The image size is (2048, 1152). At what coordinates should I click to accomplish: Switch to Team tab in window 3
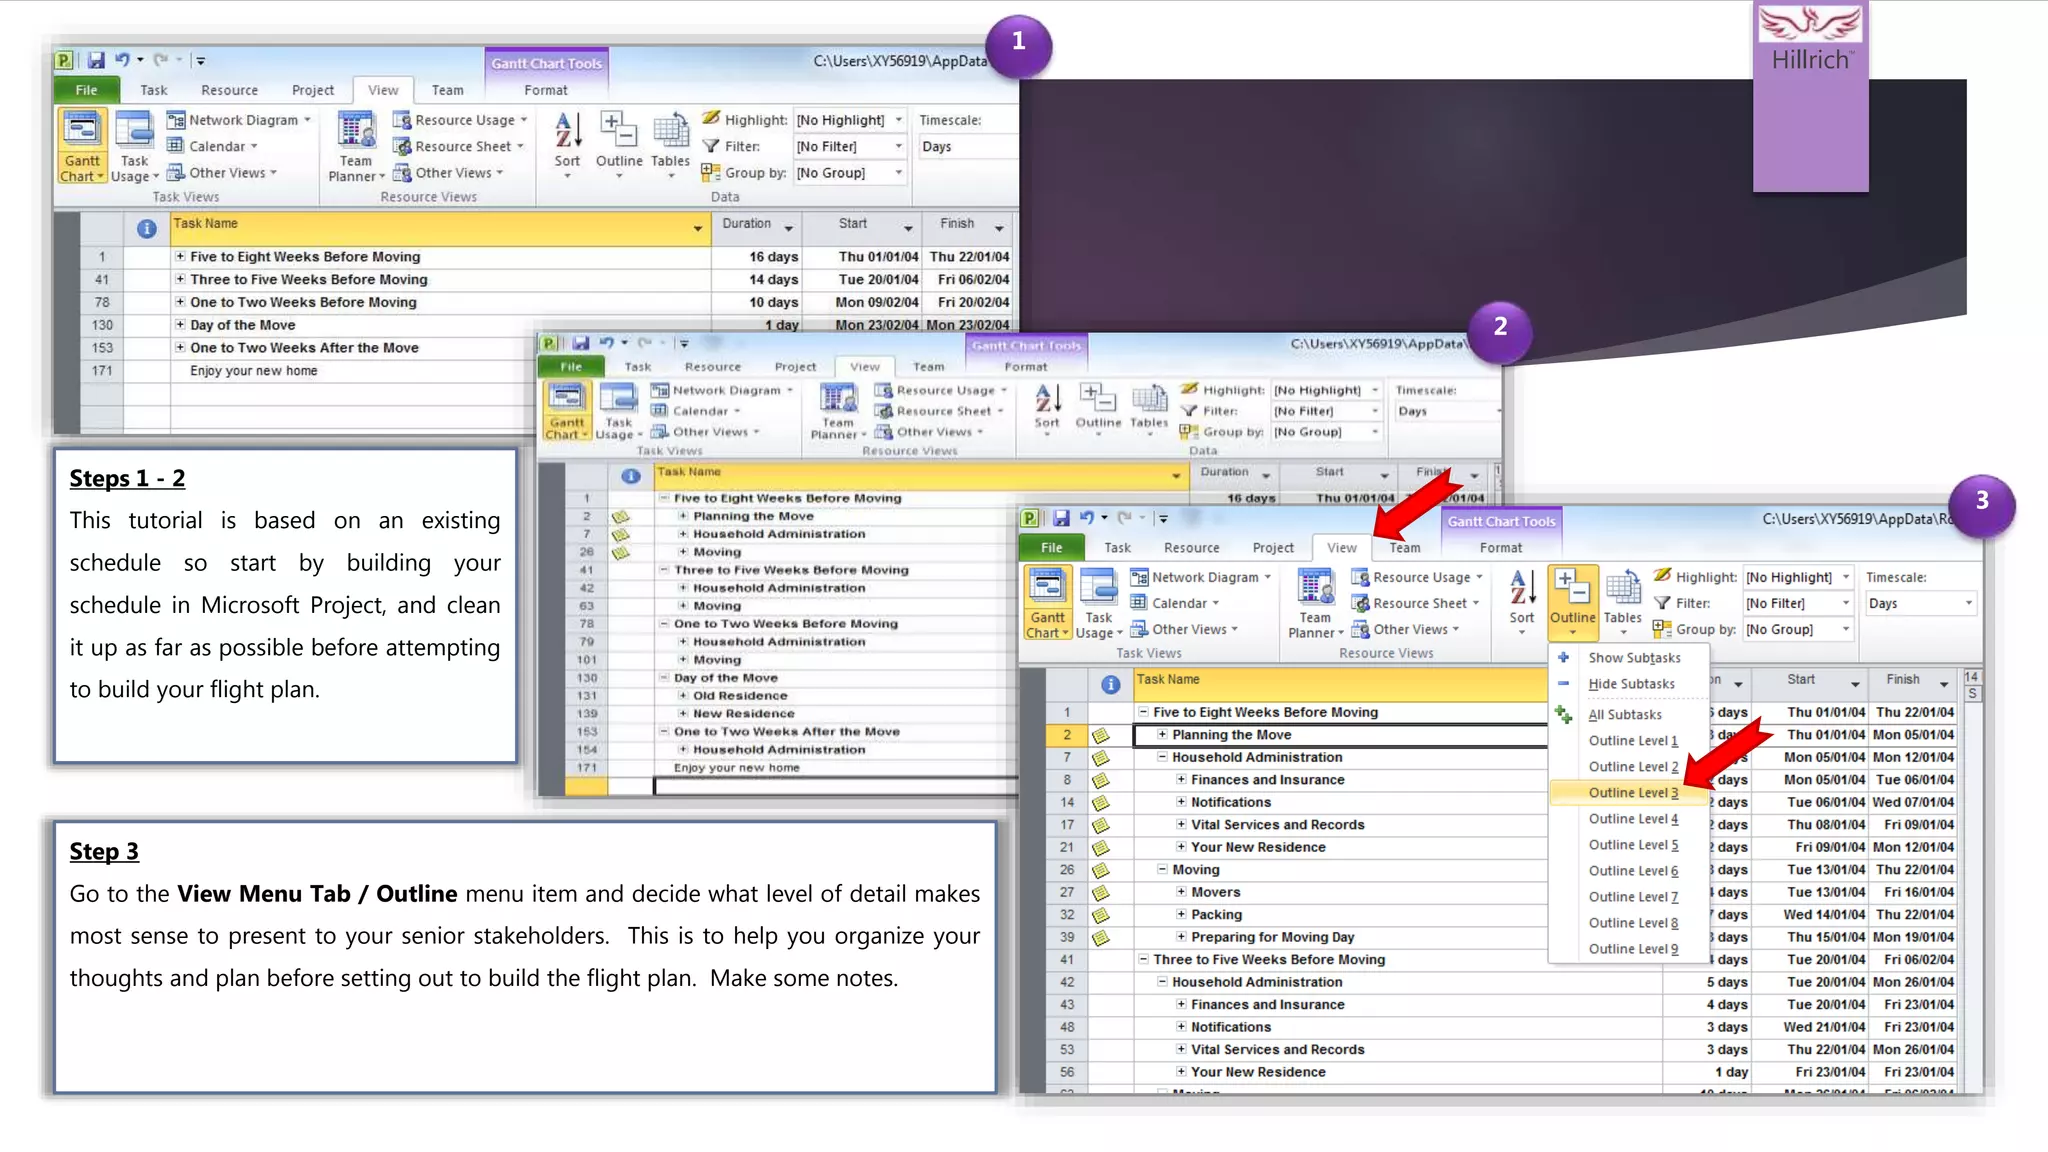click(x=1404, y=548)
